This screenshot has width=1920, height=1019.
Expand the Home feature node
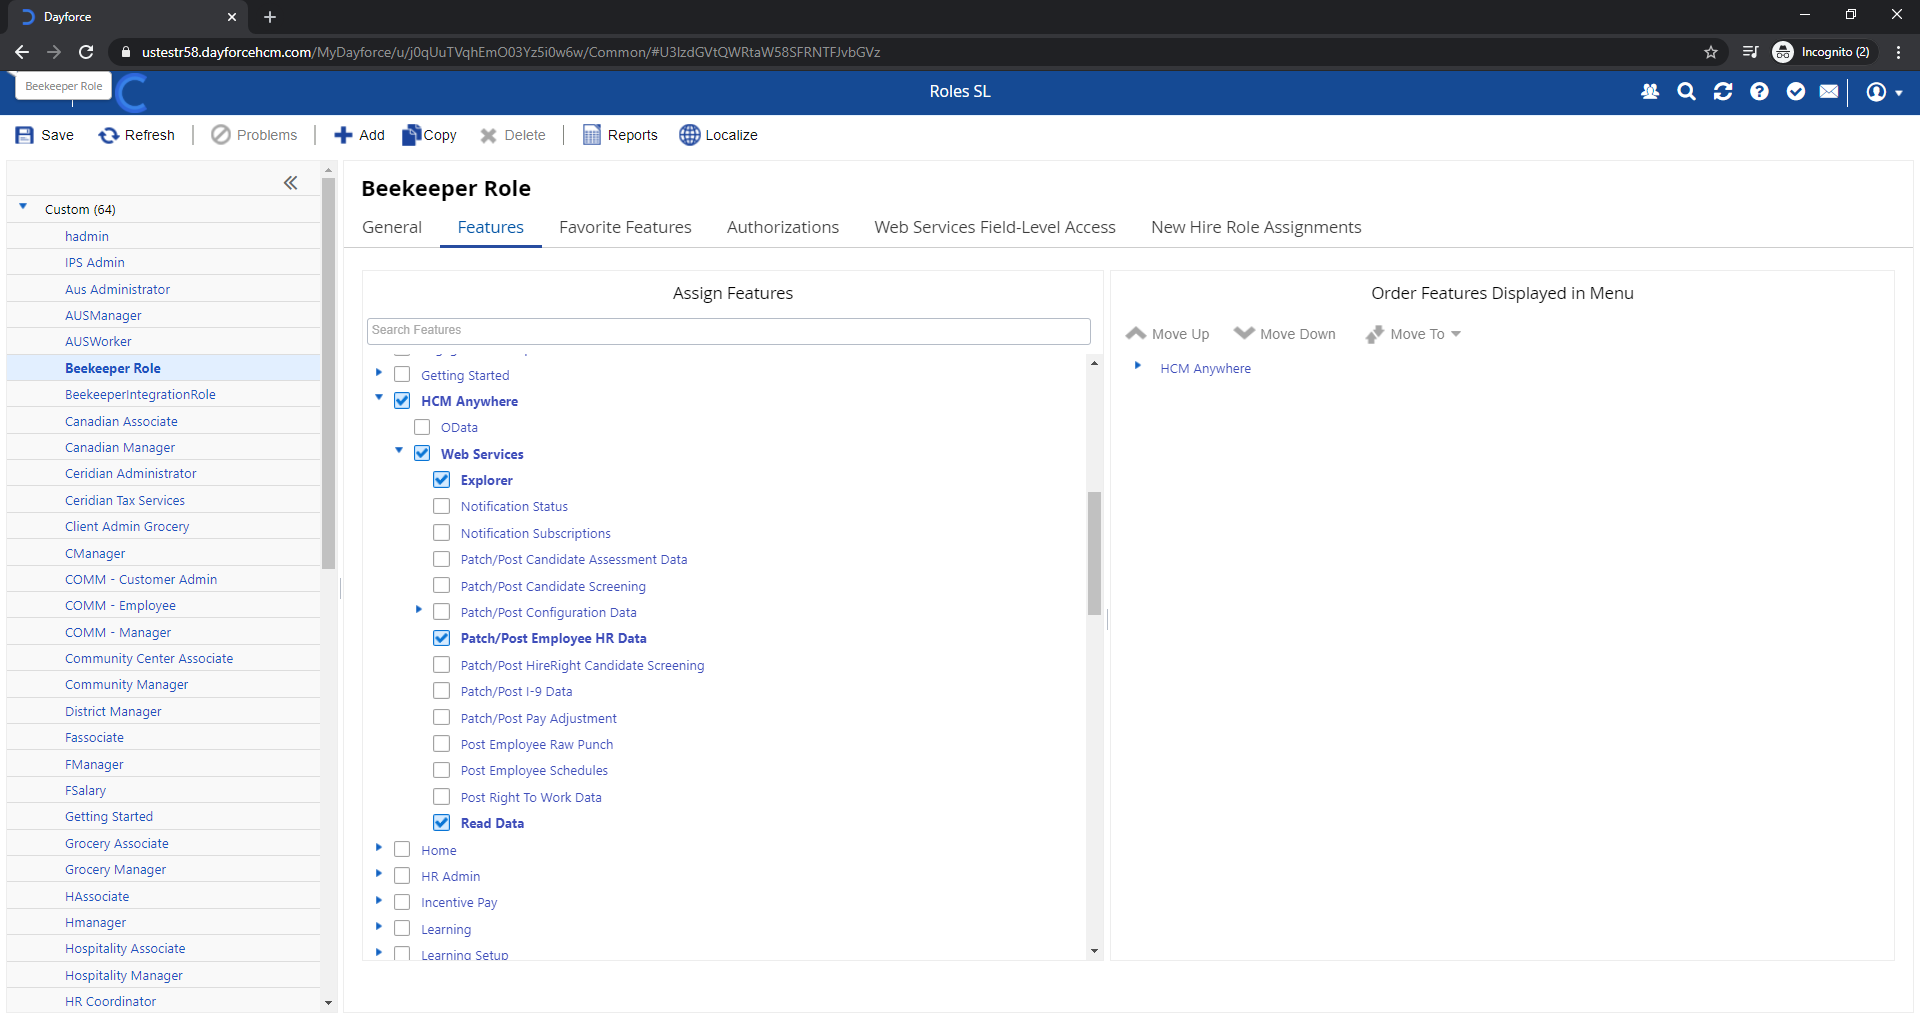pyautogui.click(x=379, y=848)
